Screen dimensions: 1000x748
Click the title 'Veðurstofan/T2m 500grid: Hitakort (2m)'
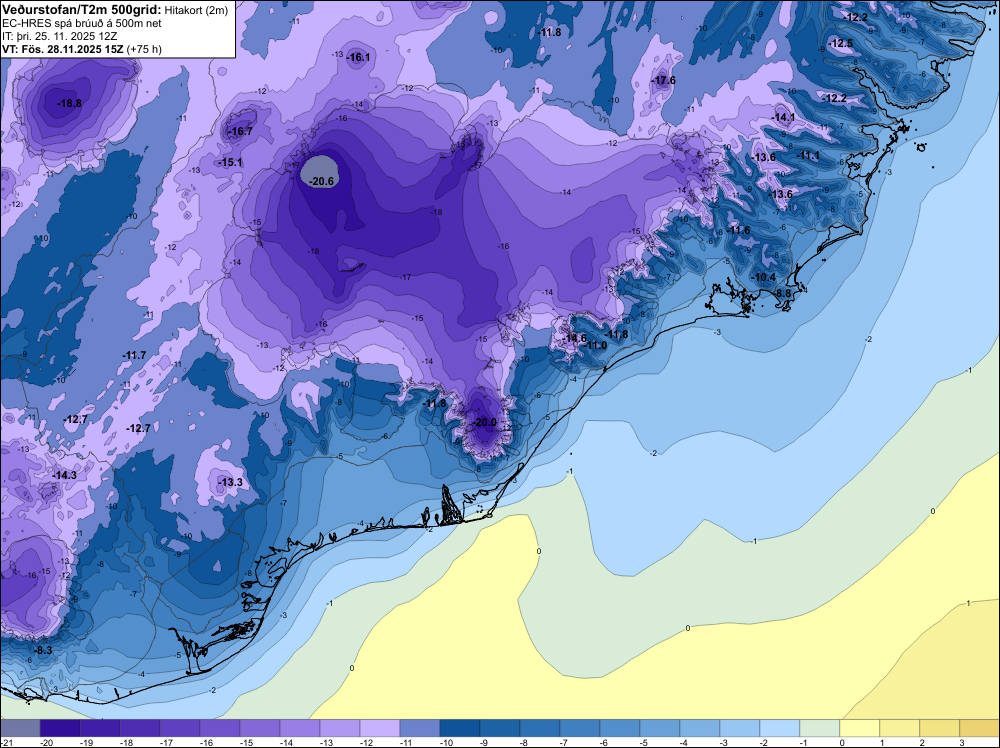pyautogui.click(x=115, y=10)
